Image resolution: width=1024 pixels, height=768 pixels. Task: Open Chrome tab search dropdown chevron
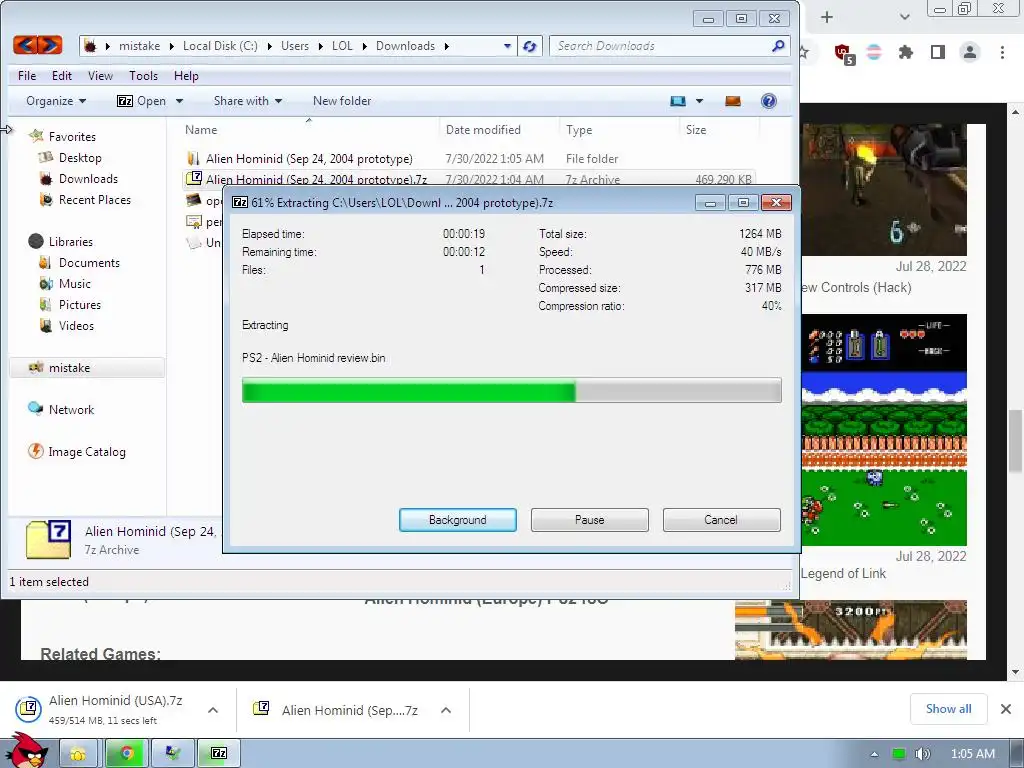(904, 17)
